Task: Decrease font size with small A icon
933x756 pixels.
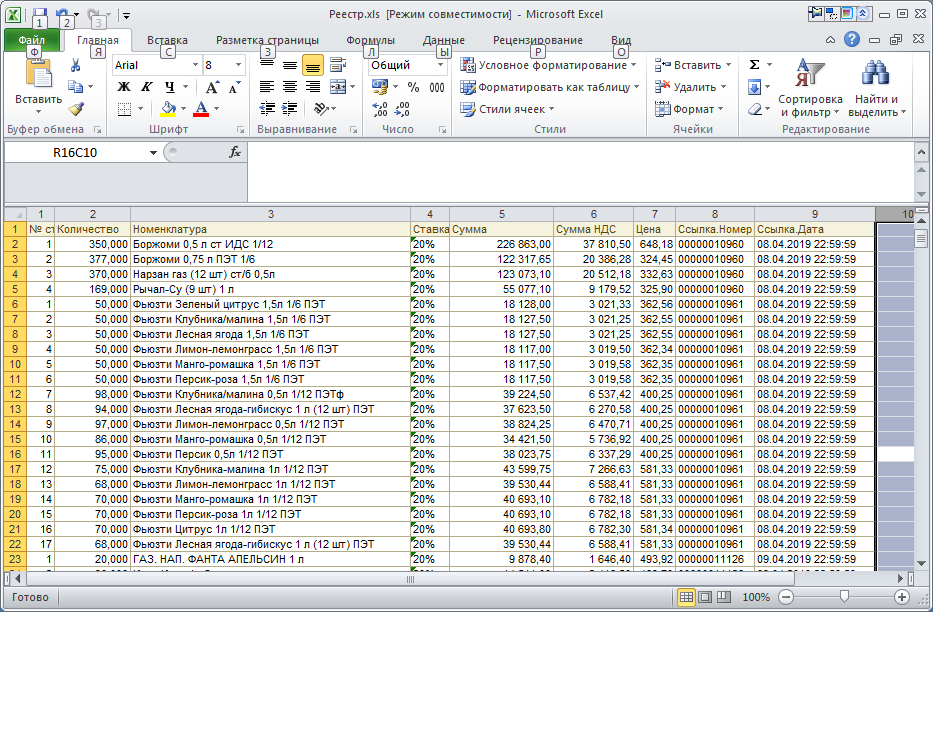Action: point(234,87)
